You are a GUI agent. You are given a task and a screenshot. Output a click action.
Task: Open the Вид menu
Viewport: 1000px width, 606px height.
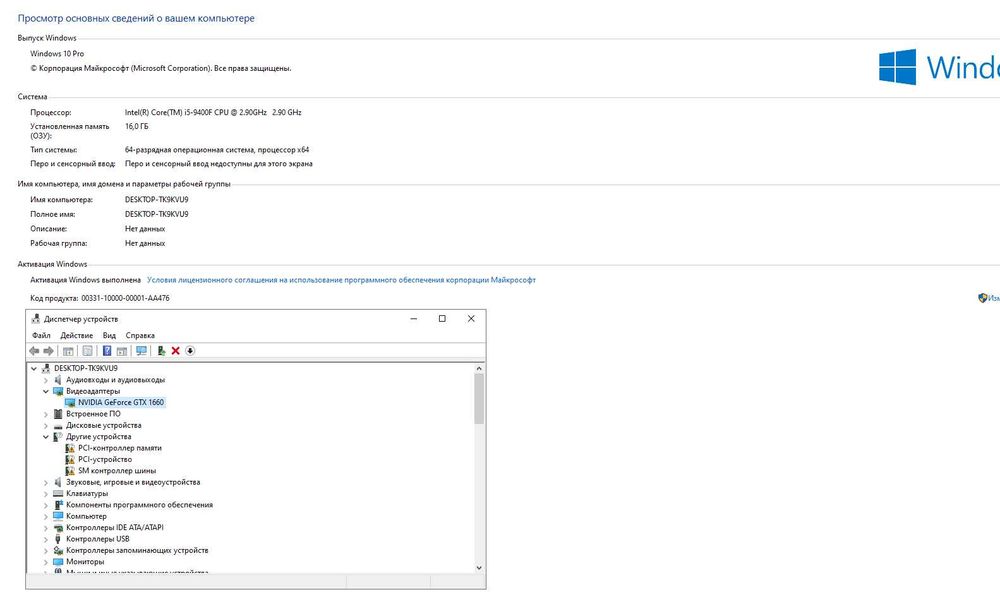(109, 336)
